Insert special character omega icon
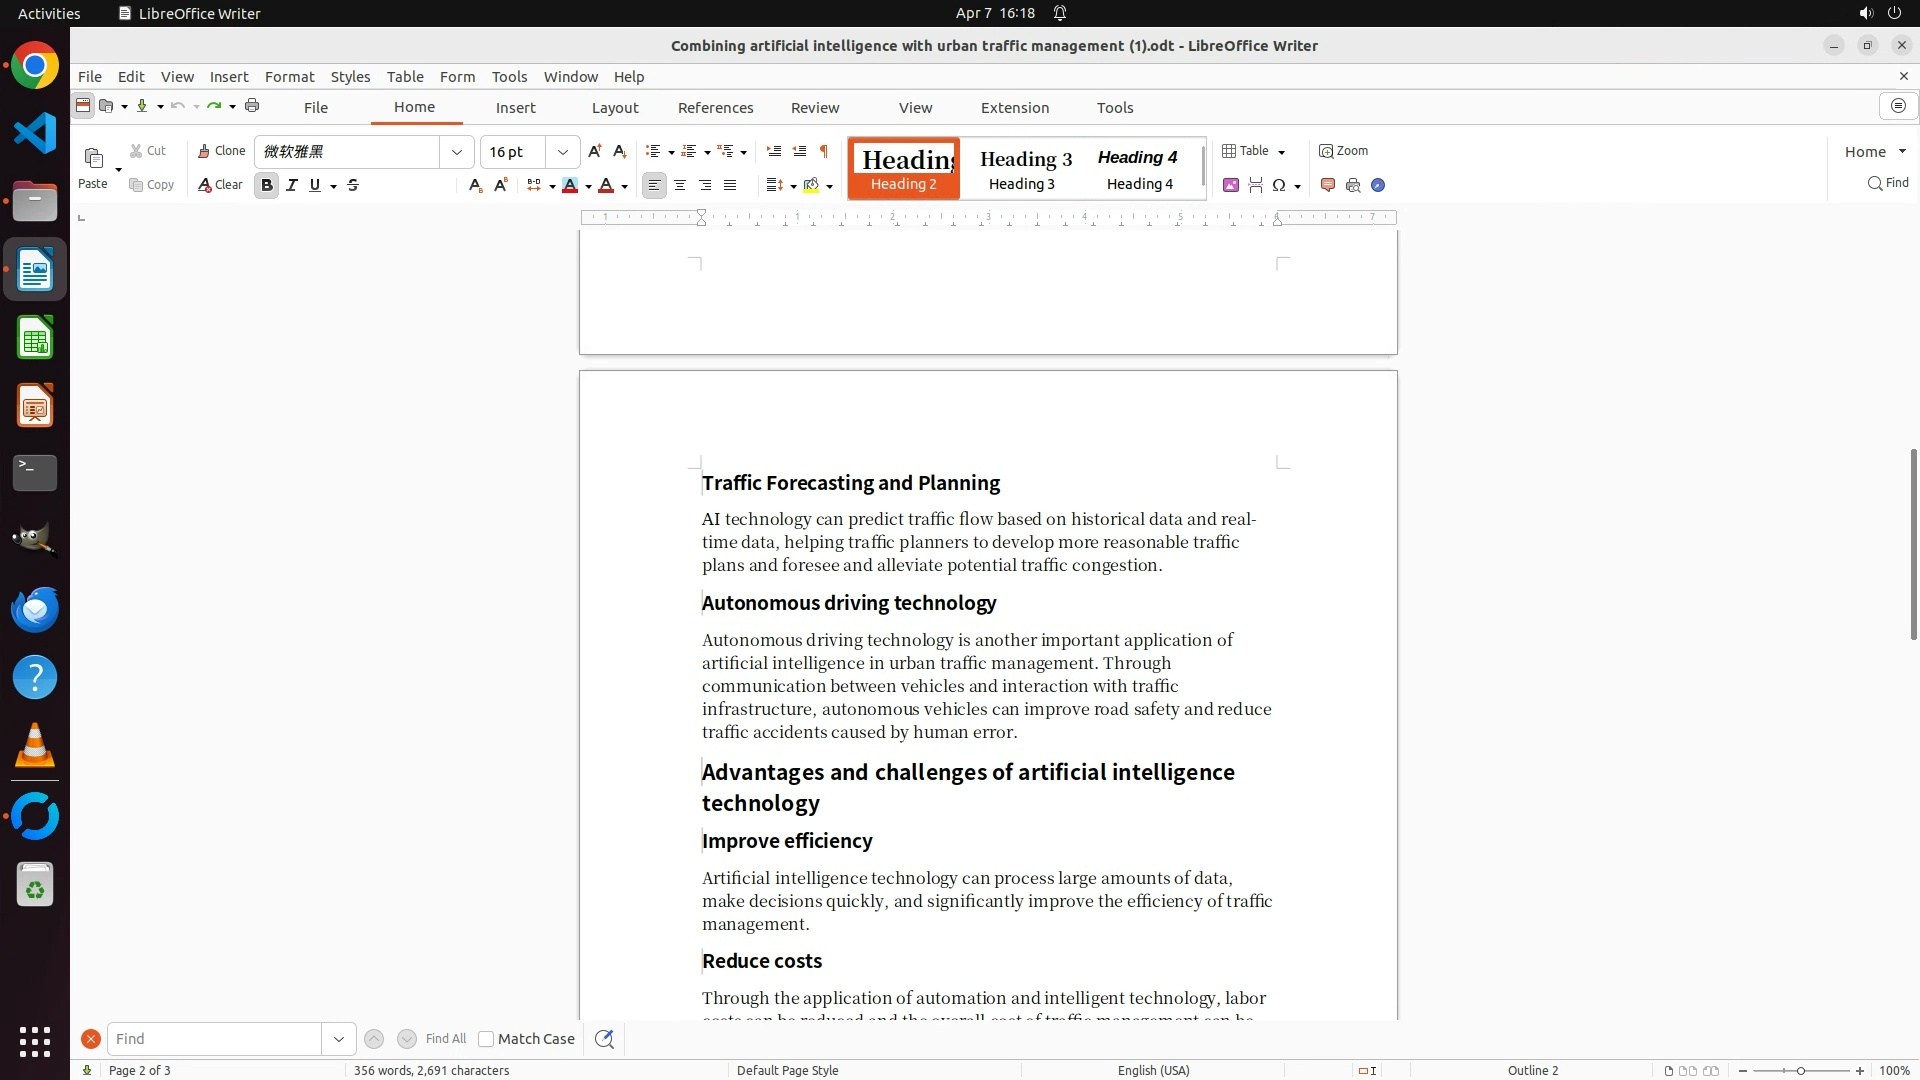The width and height of the screenshot is (1920, 1080). click(1278, 185)
